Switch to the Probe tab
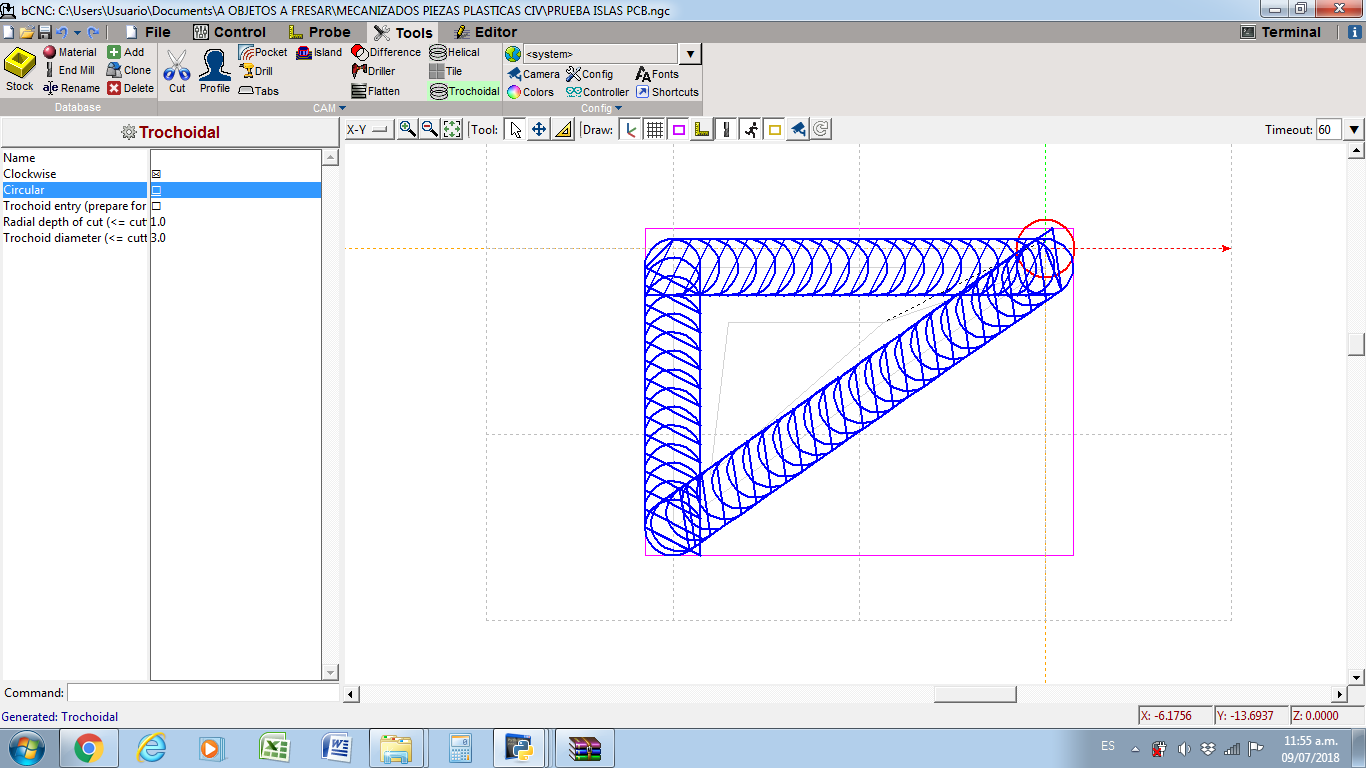 click(x=320, y=32)
